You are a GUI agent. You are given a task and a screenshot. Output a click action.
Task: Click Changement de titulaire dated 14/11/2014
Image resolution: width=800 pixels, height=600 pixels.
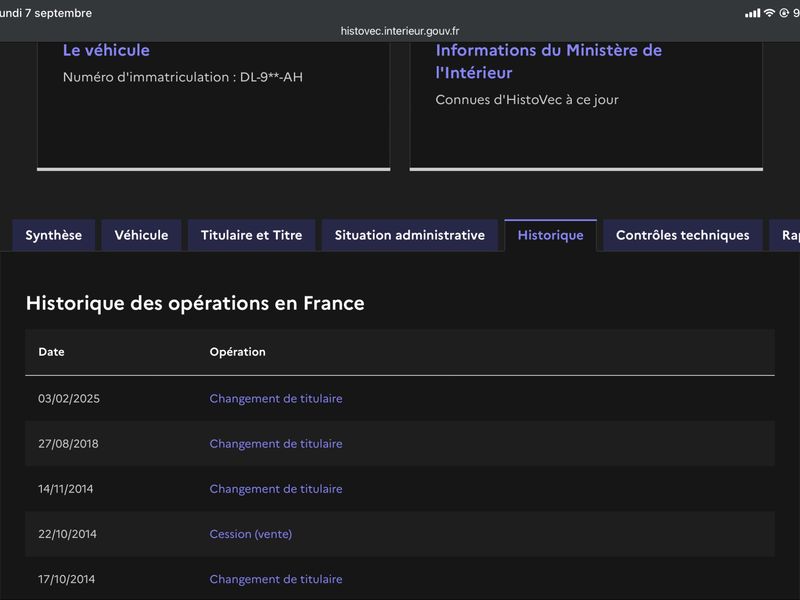pos(276,489)
